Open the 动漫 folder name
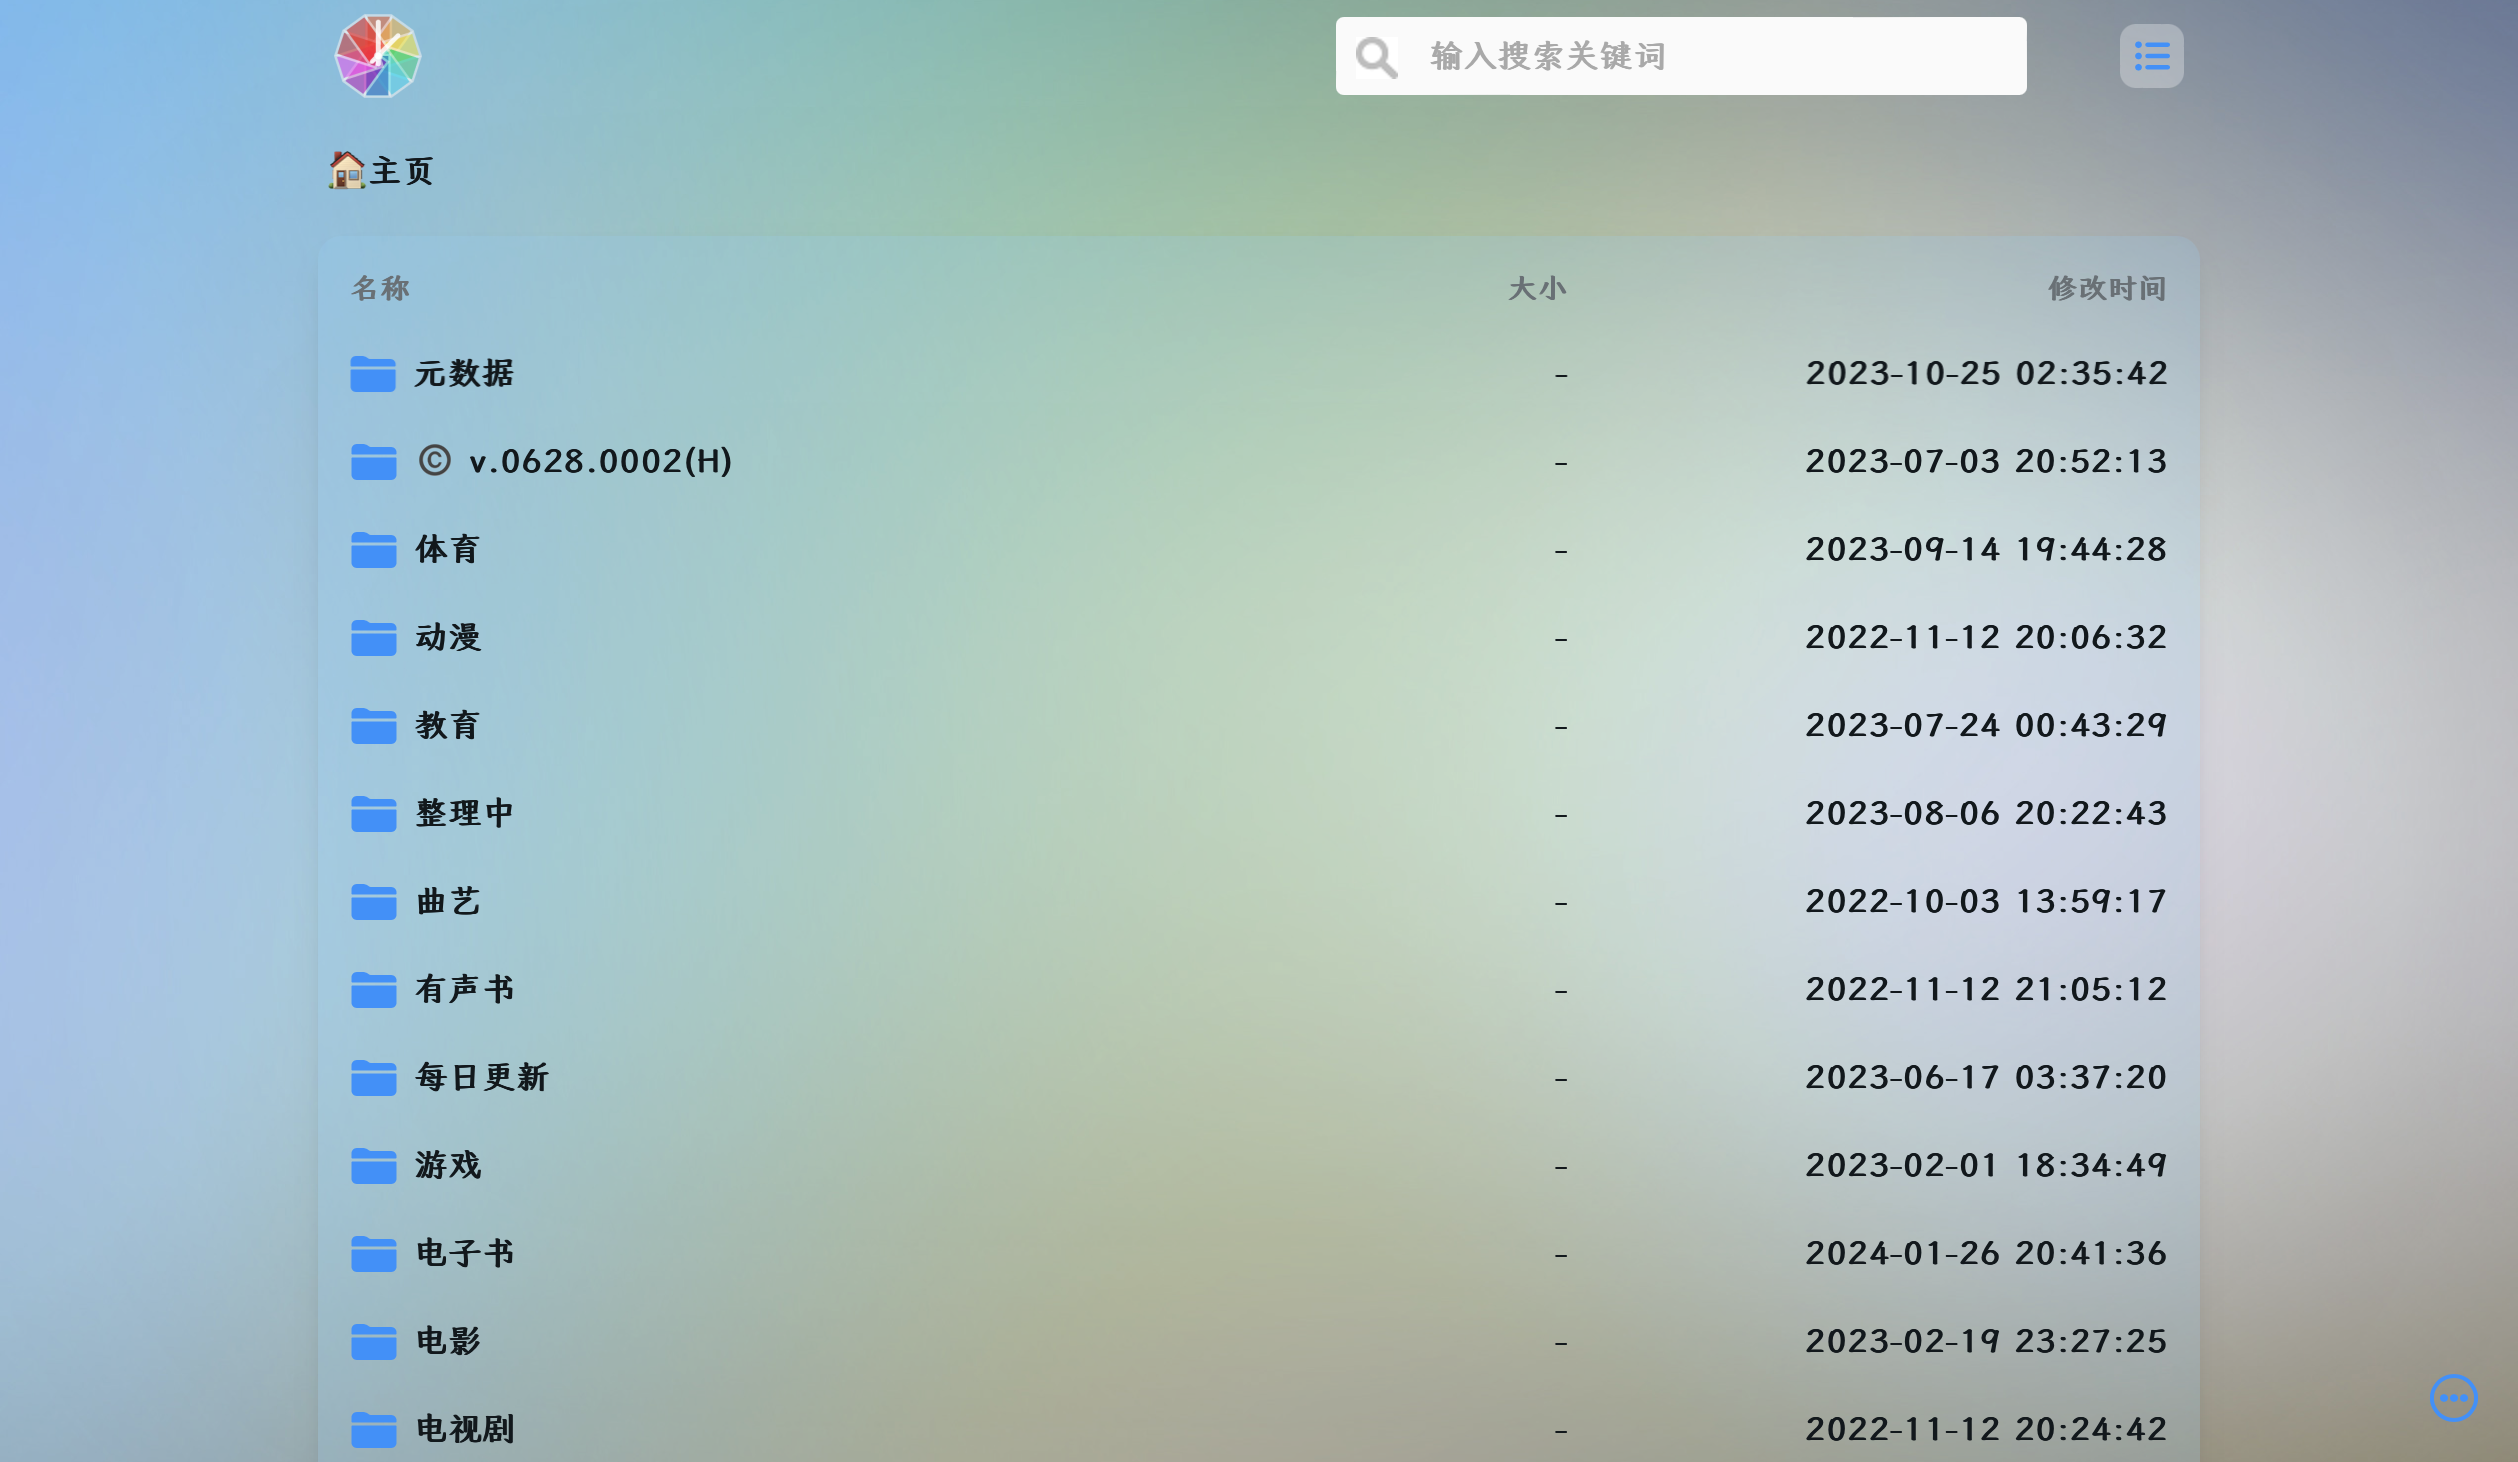Viewport: 2518px width, 1462px height. 448,638
